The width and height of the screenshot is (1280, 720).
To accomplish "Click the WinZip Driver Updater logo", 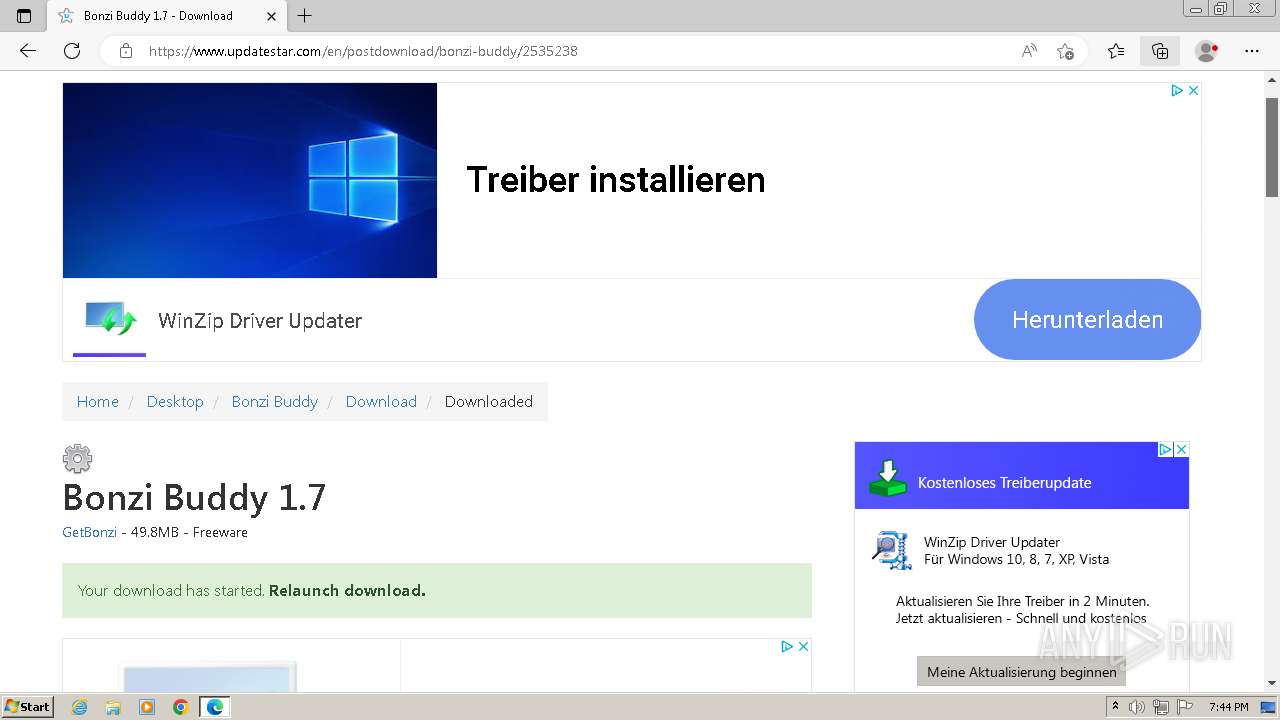I will [x=110, y=319].
